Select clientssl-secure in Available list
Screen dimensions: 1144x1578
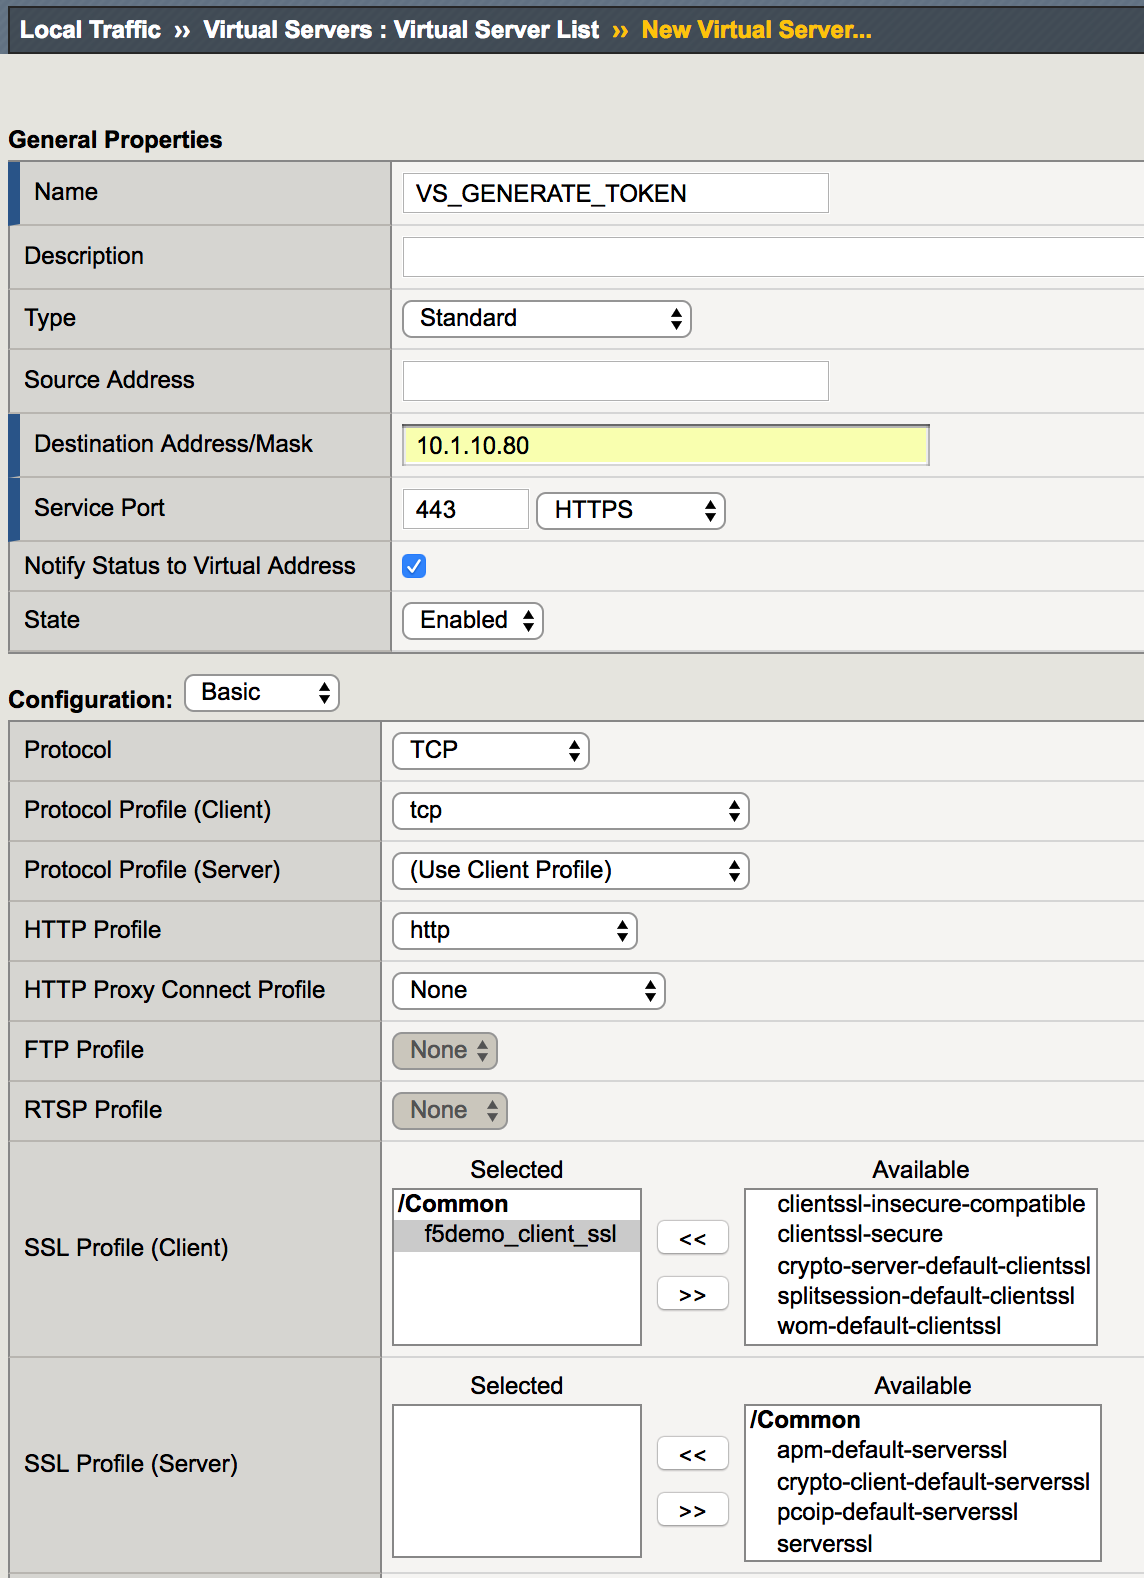click(x=859, y=1234)
